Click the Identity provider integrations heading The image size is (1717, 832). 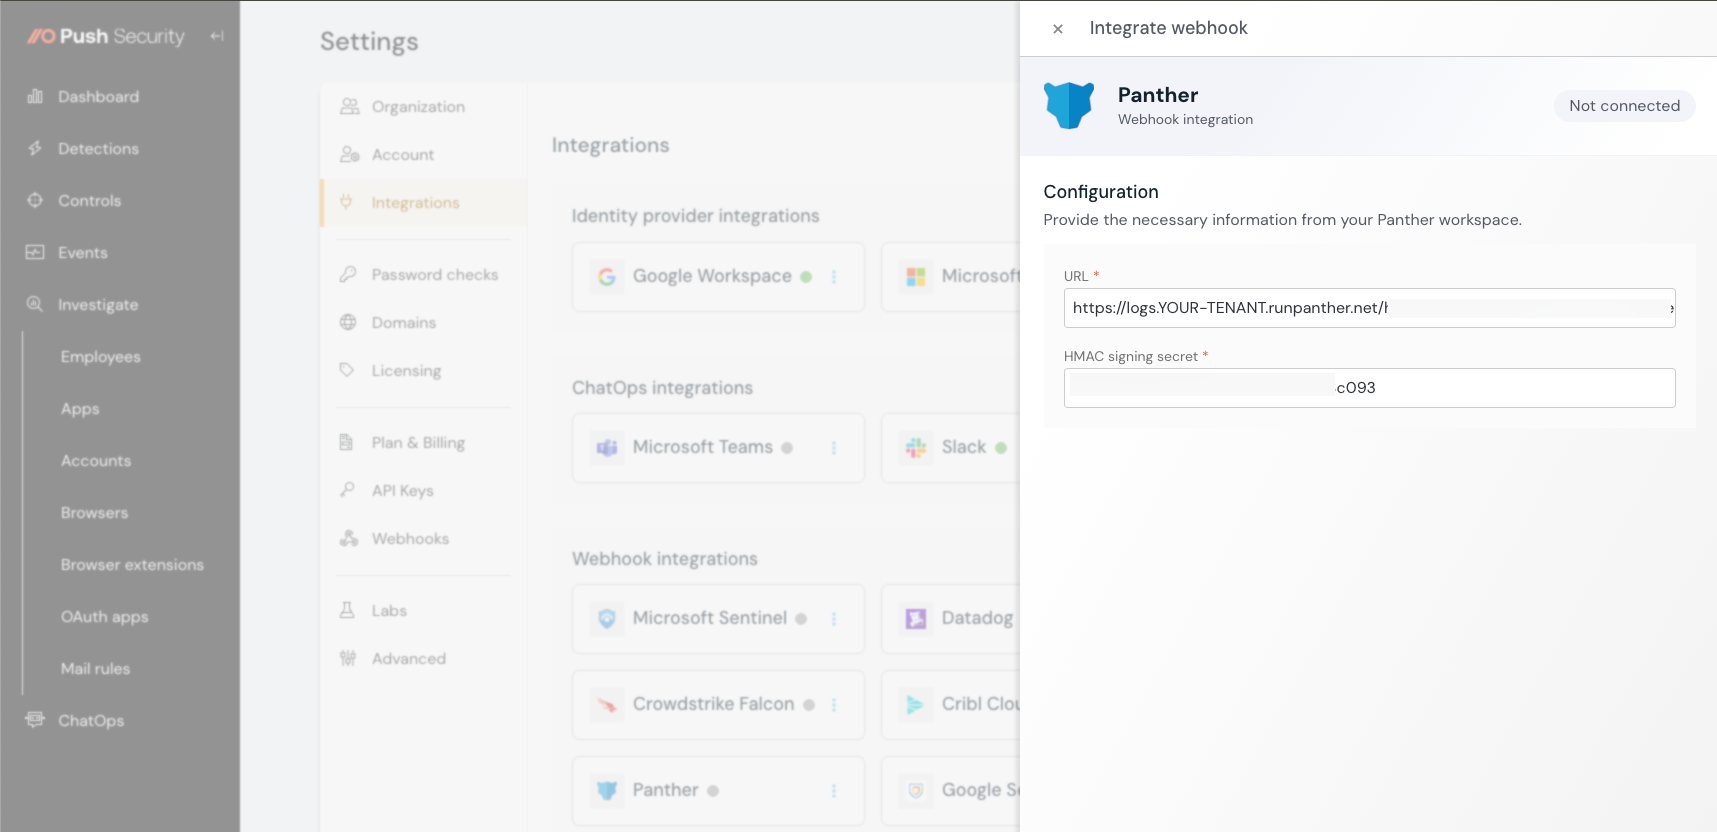tap(695, 216)
